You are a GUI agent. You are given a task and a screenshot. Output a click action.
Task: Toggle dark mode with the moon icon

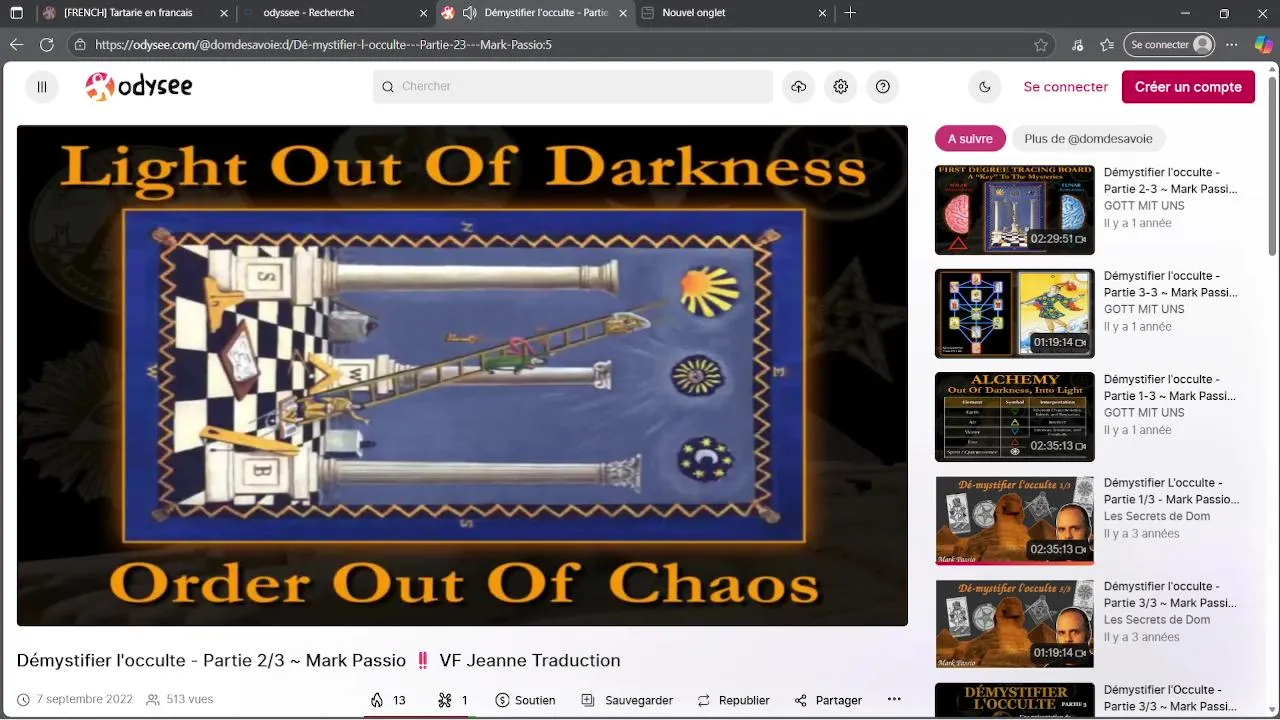985,87
